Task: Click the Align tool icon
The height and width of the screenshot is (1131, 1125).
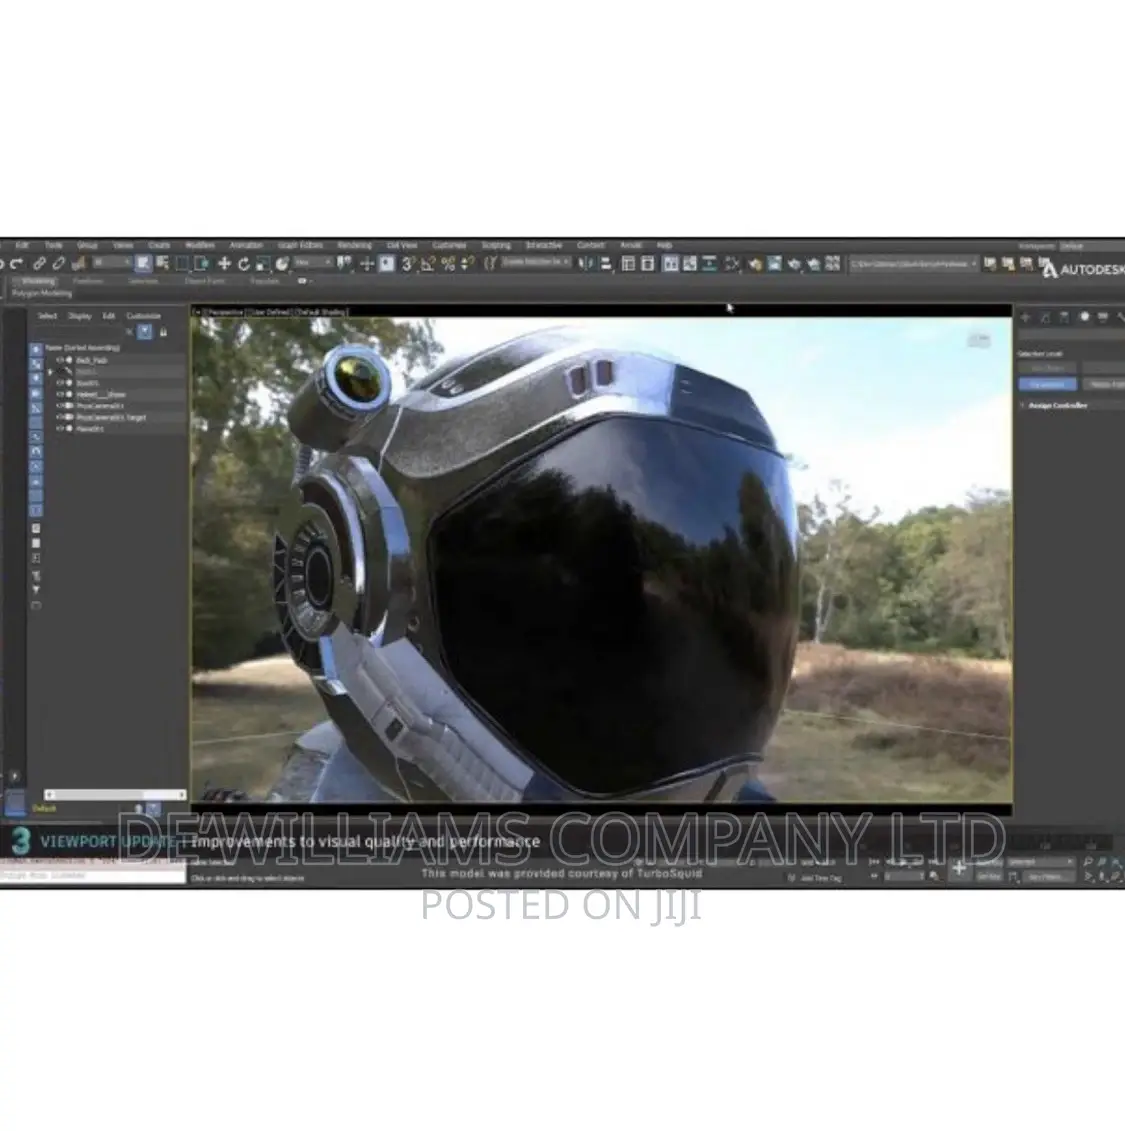Action: pos(606,264)
